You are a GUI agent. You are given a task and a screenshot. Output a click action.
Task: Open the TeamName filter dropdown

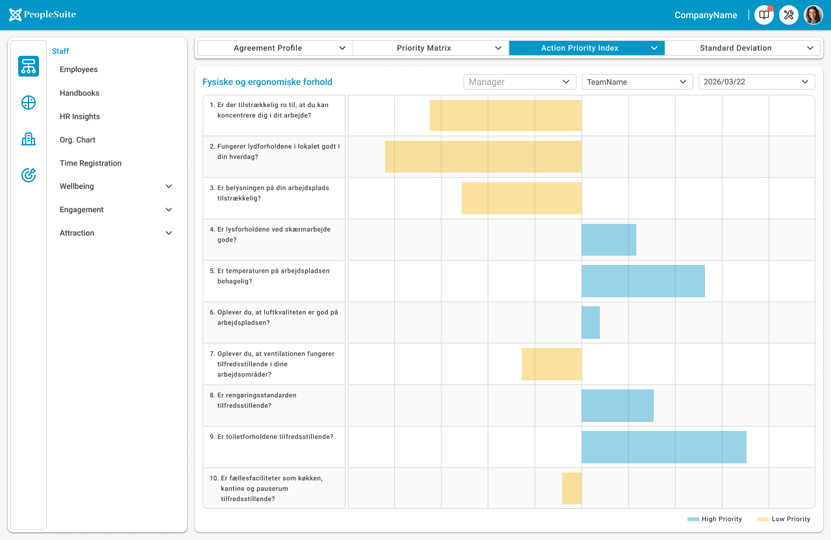point(637,82)
